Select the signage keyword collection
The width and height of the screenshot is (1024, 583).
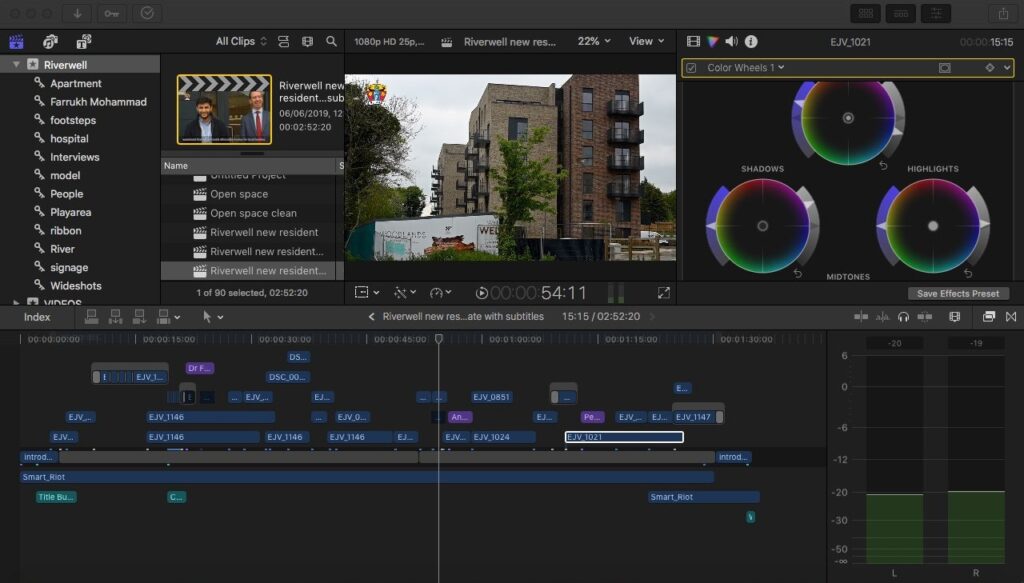69,268
